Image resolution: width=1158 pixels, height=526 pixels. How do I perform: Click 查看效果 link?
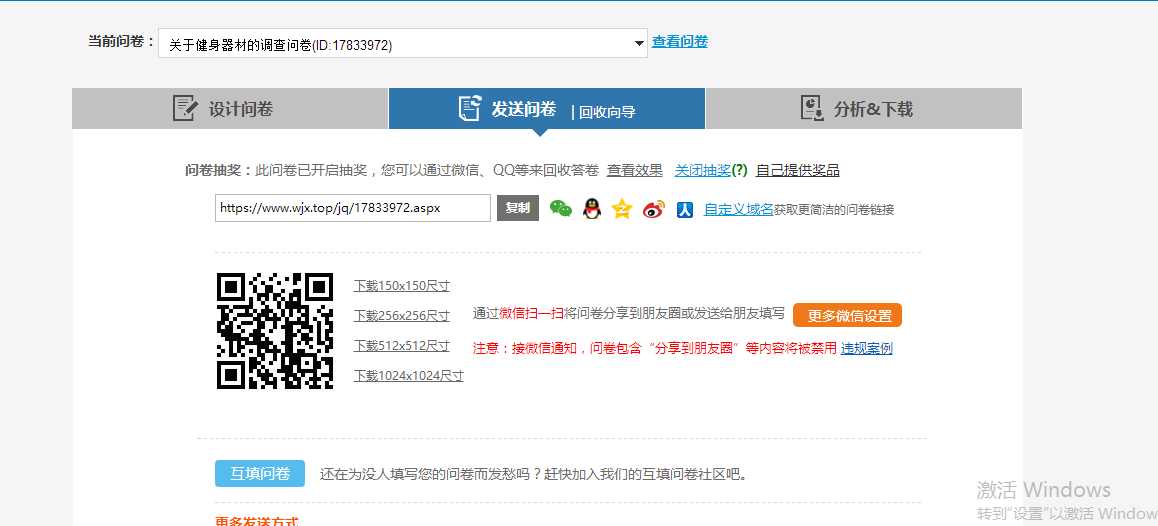click(x=634, y=171)
